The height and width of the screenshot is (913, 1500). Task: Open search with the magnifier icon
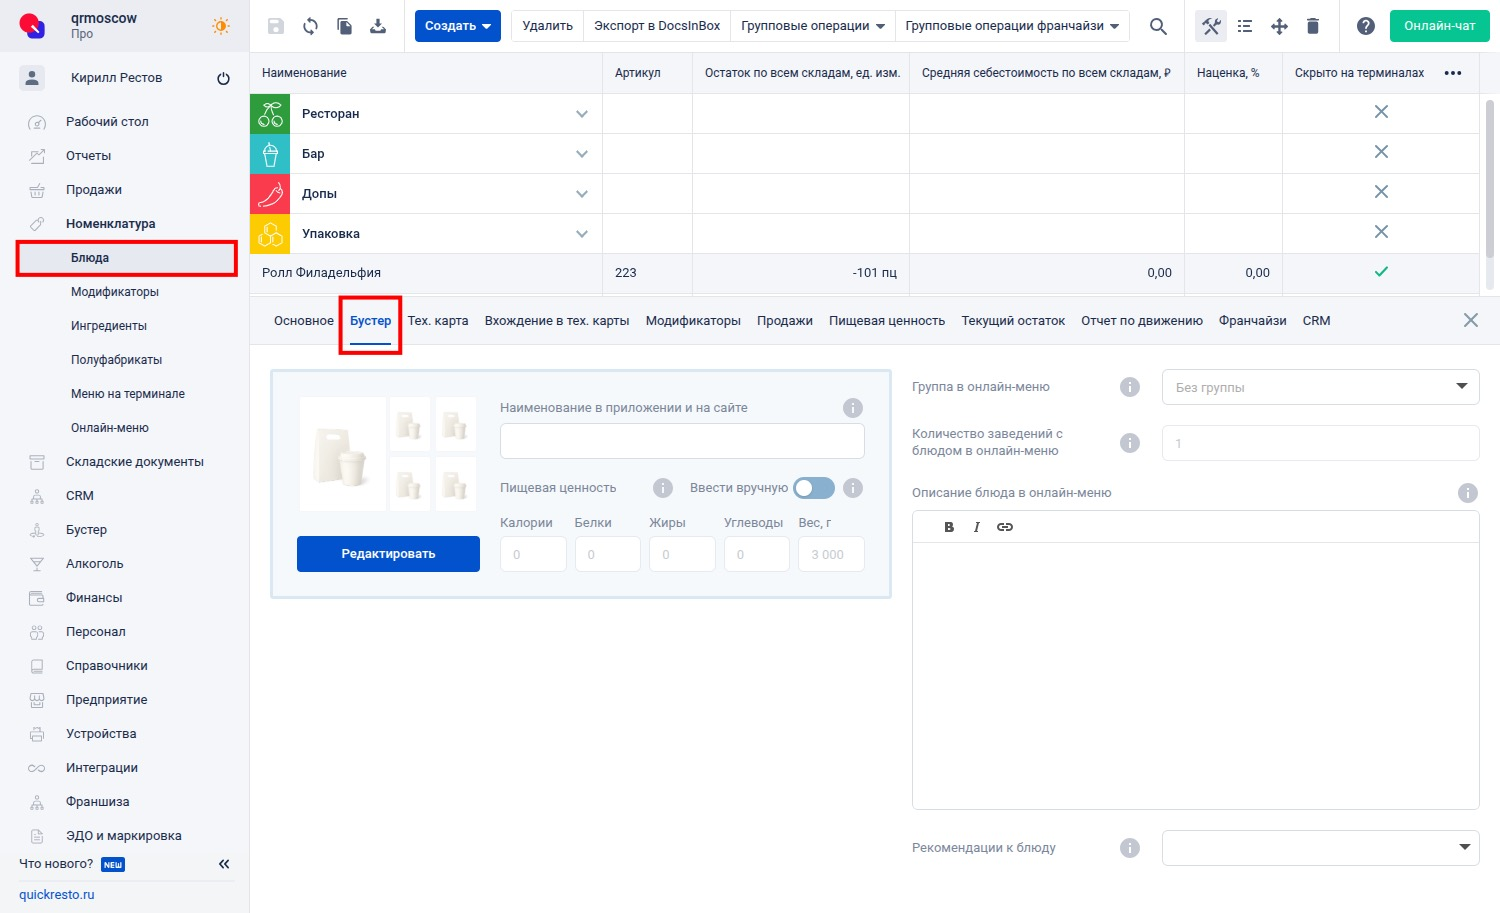tap(1158, 26)
